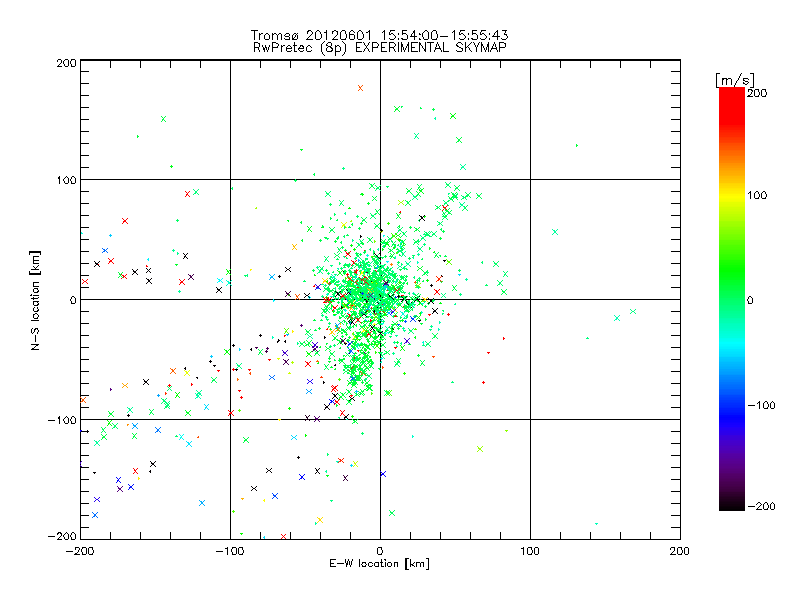
Task: Select the 'RwPretec (8p) EXPERIMENTAL SKYMAP' subtitle
Action: point(380,48)
